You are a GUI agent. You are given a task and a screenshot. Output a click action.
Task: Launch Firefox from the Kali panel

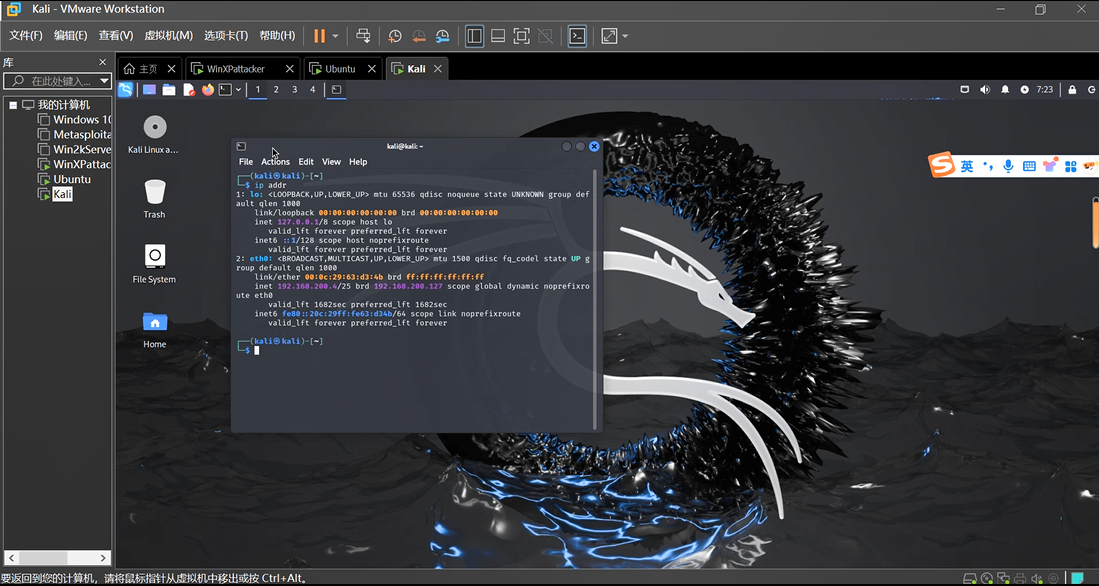coord(207,89)
